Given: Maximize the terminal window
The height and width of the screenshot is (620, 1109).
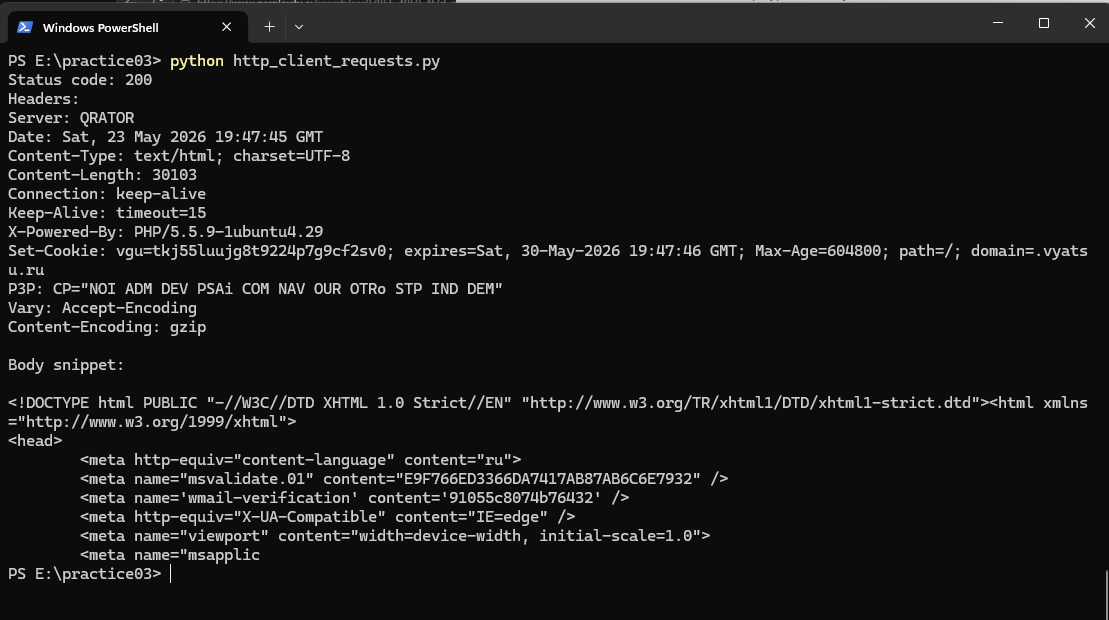Looking at the screenshot, I should (x=1044, y=23).
